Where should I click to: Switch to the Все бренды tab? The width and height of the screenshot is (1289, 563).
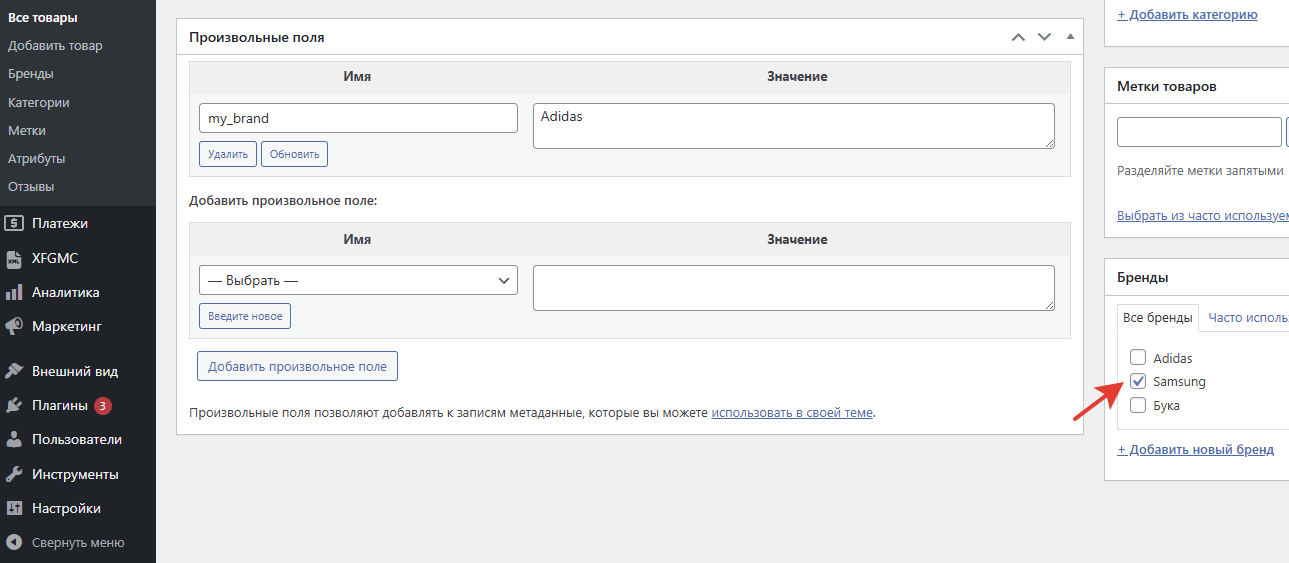(1157, 318)
